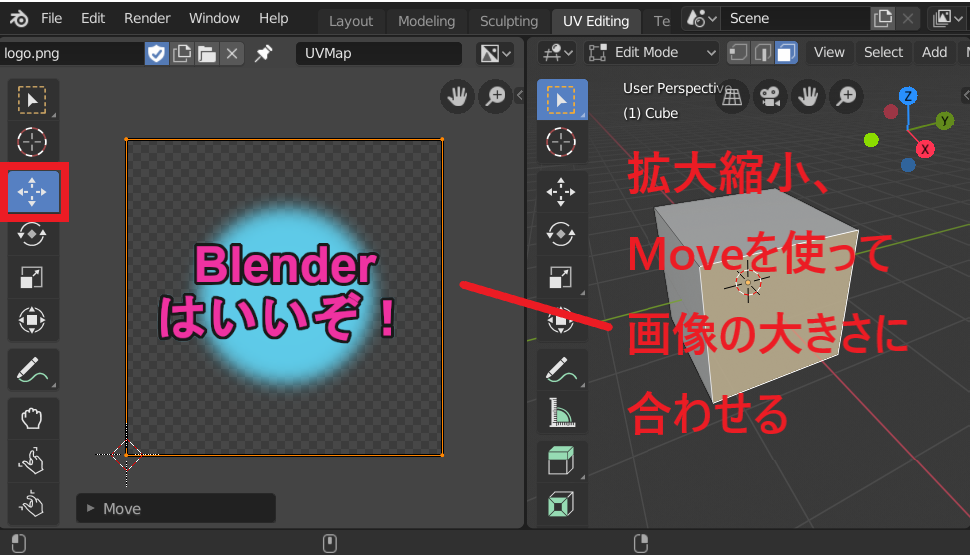Select the Annotate tool in UV editor
Screen dimensions: 970x555
[x=32, y=370]
